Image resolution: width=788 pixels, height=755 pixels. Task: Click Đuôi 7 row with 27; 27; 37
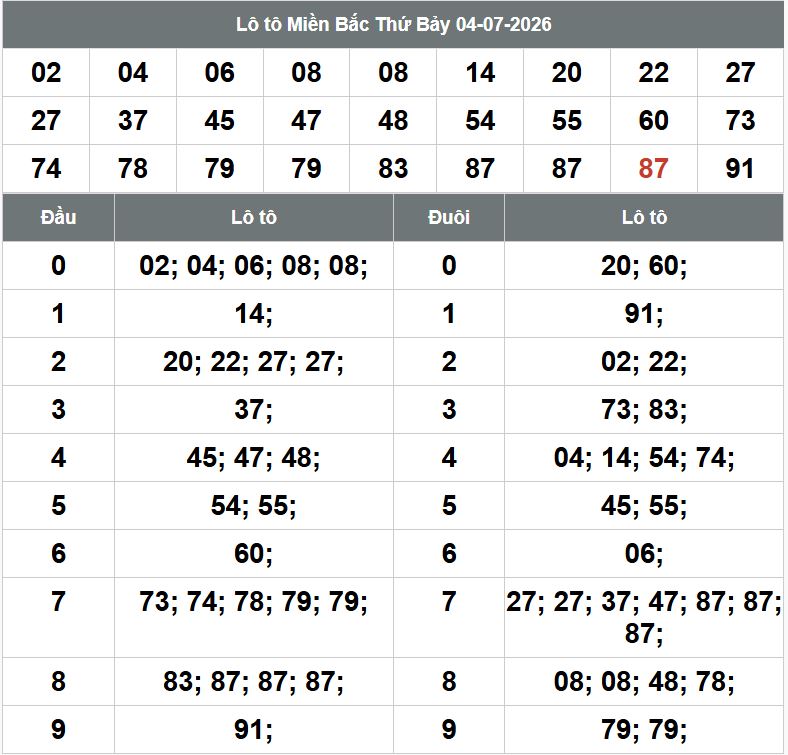(644, 617)
